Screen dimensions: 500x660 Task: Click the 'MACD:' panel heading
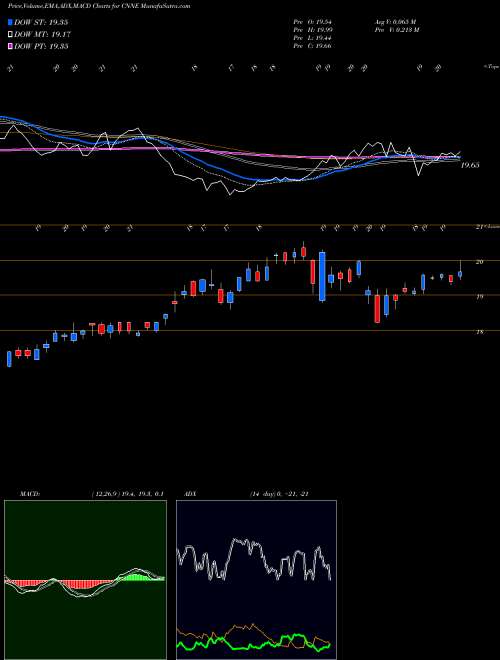coord(29,494)
